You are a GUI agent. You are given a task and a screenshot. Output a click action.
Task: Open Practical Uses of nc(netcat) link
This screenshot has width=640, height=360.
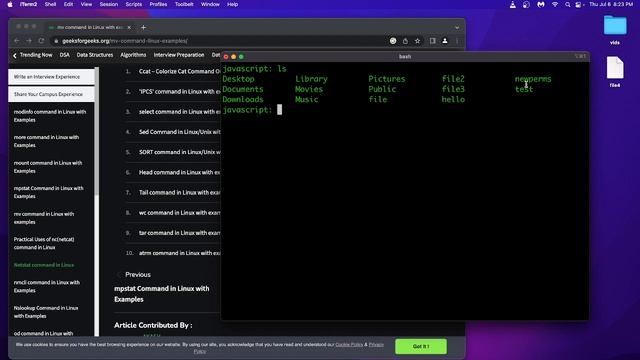click(44, 243)
